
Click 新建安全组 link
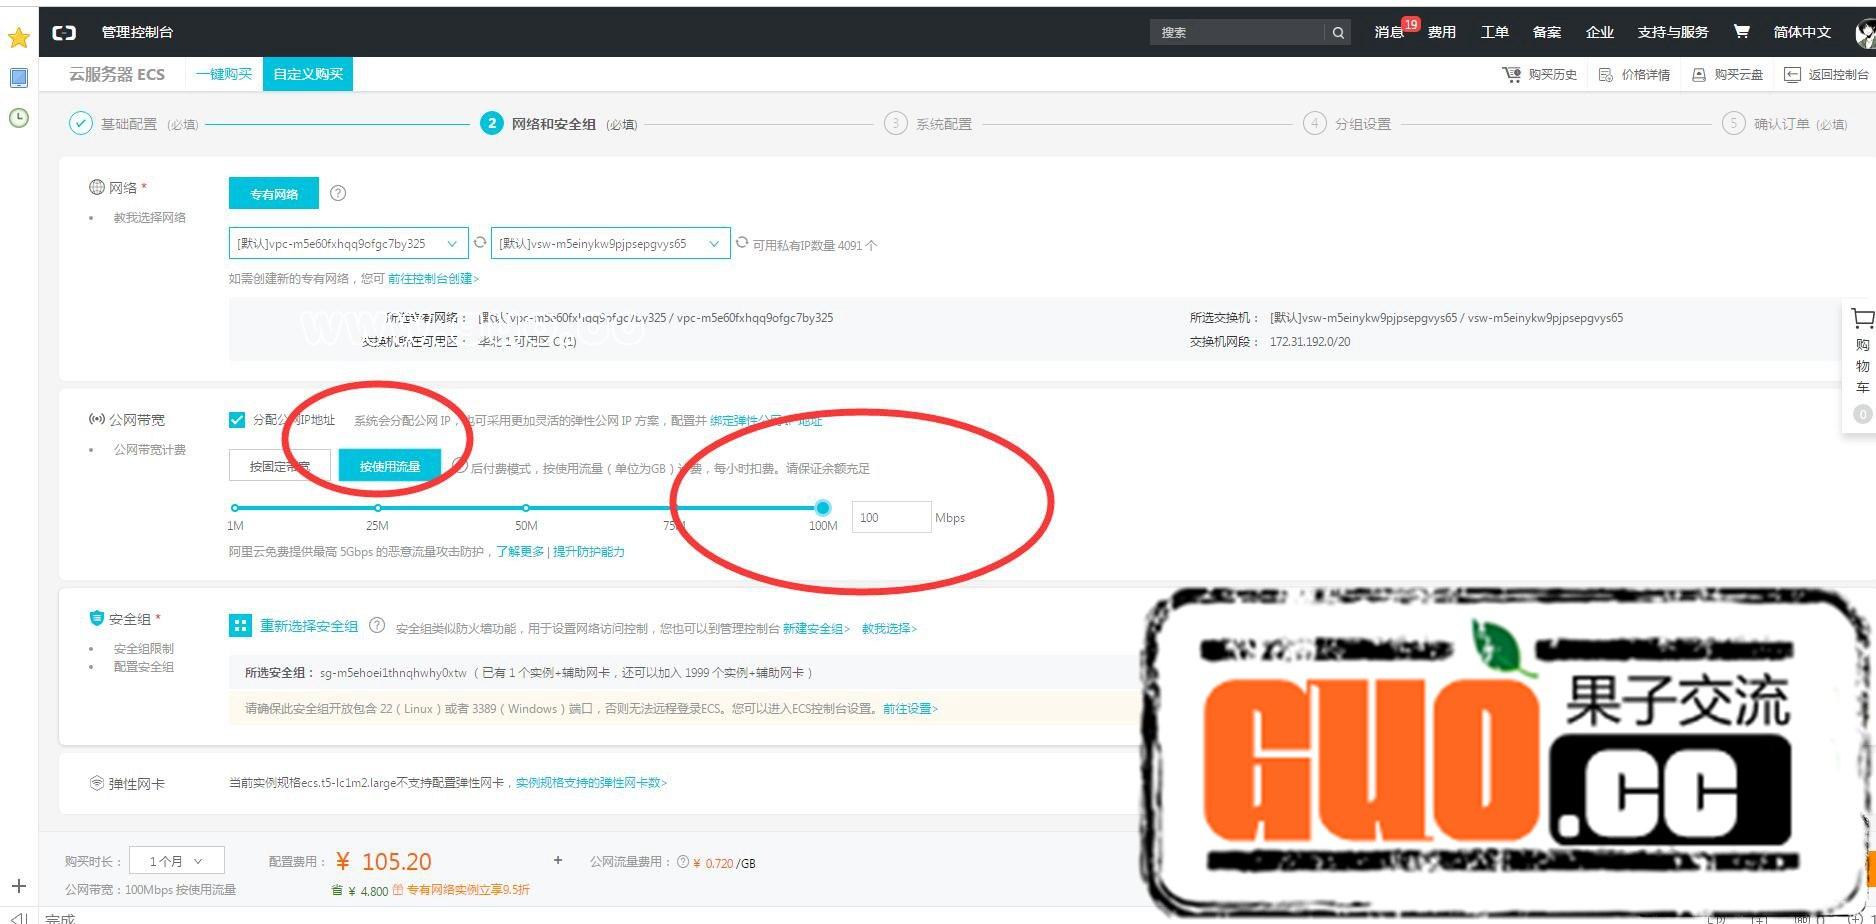[816, 628]
